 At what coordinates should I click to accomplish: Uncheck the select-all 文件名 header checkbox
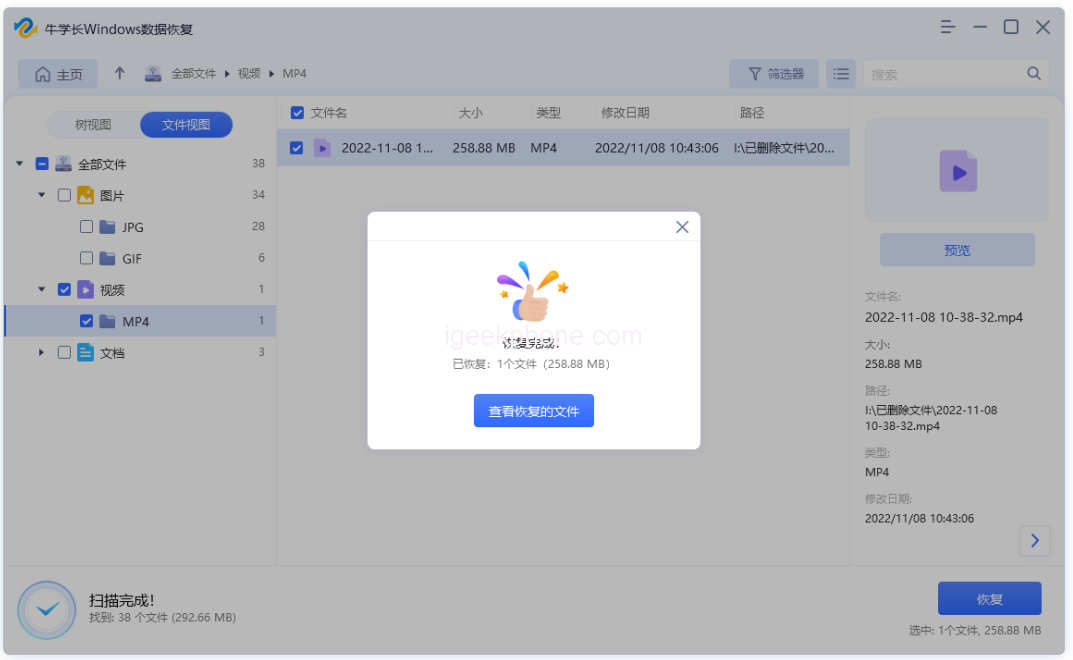tap(297, 113)
